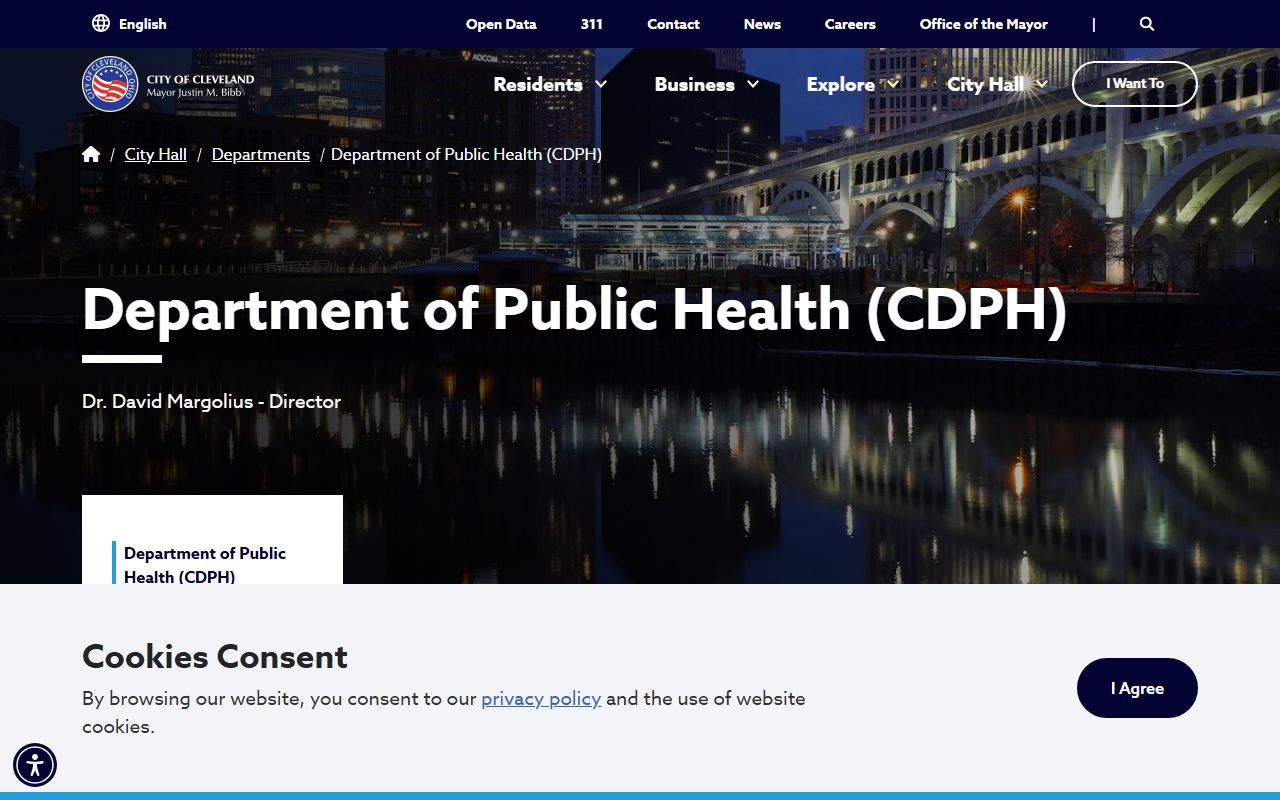Click the I Want To button
Screen dimensions: 1280x800
[x=1135, y=84]
